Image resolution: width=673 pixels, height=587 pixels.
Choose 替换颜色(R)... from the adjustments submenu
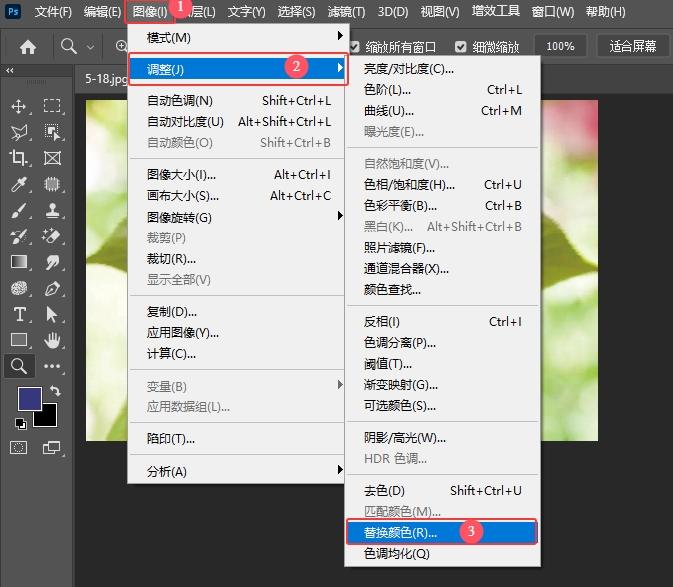coord(442,533)
